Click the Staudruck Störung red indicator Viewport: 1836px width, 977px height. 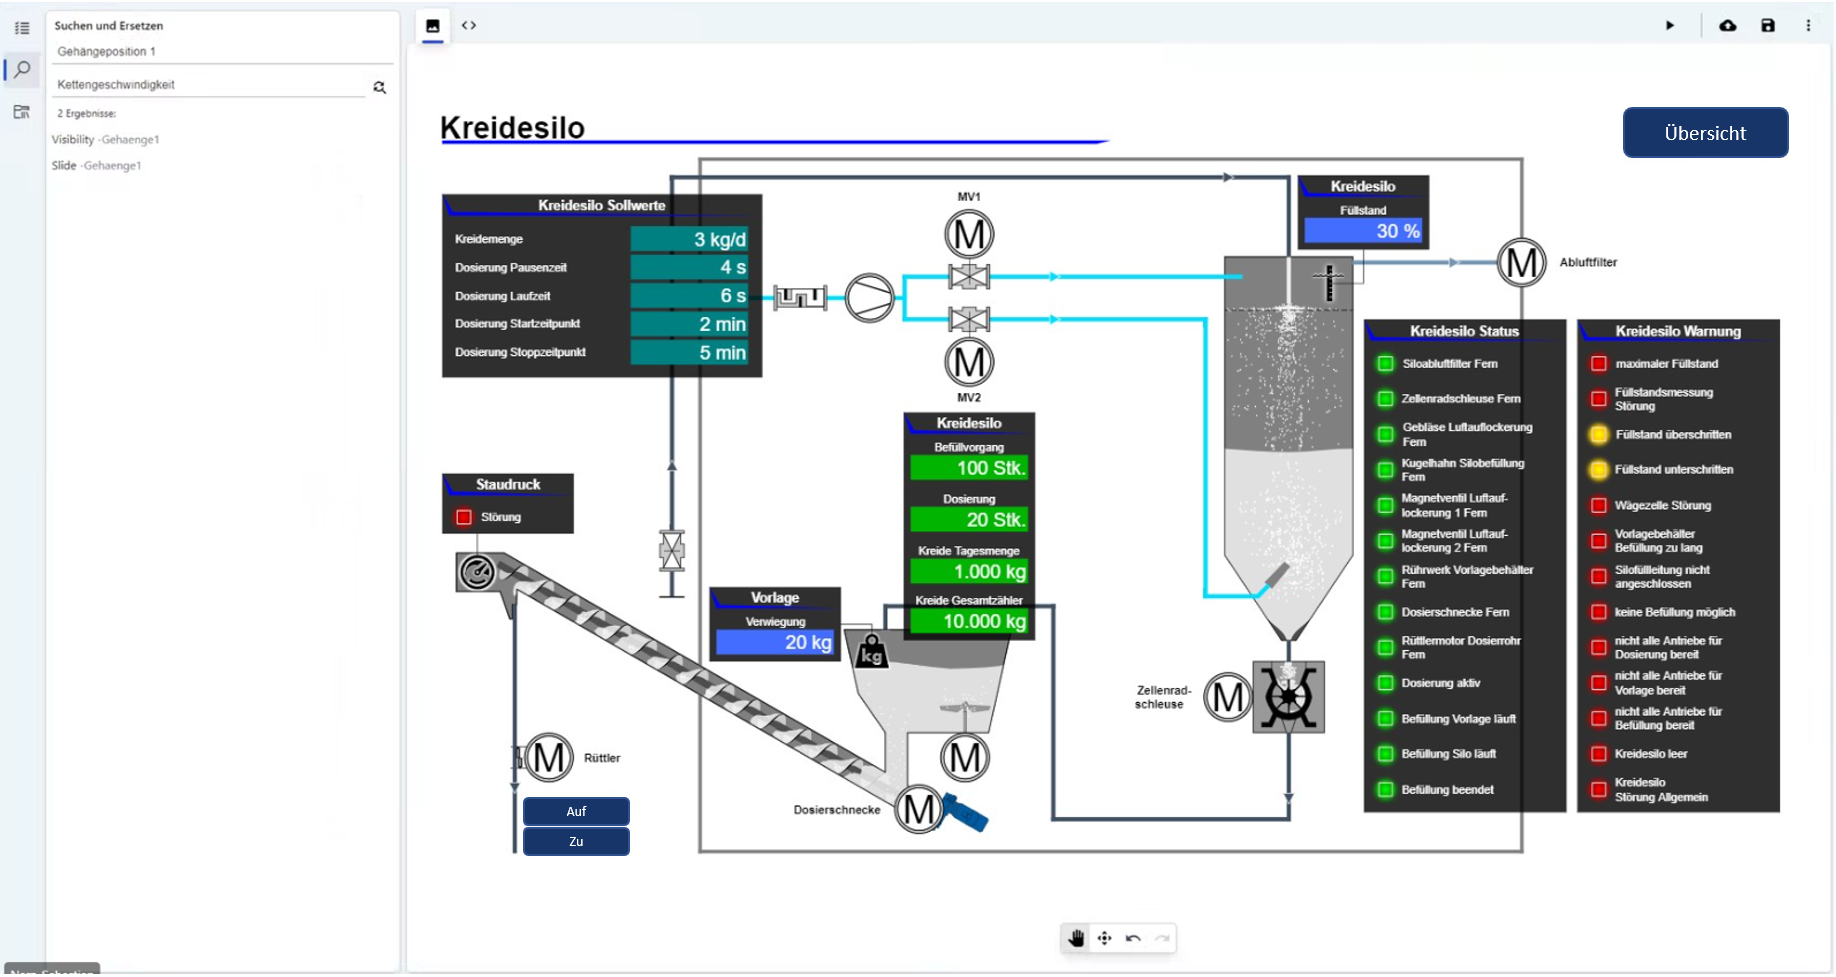coord(464,517)
